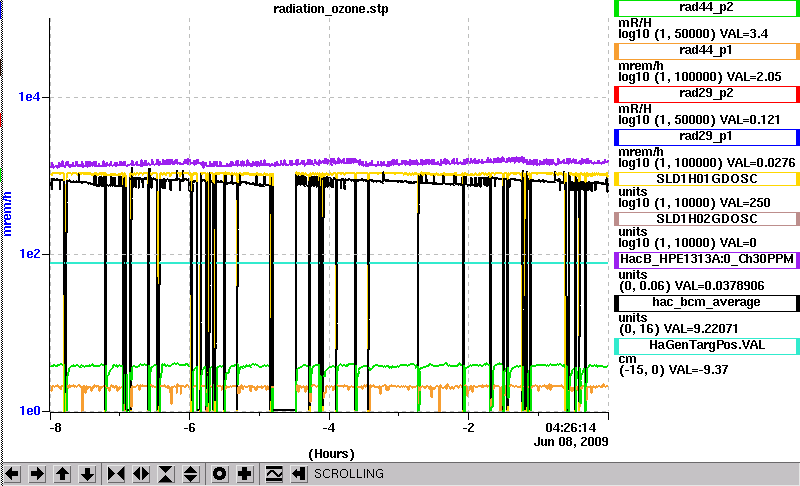The height and width of the screenshot is (486, 800).
Task: Click the mrem/h y-axis label
Action: click(7, 214)
